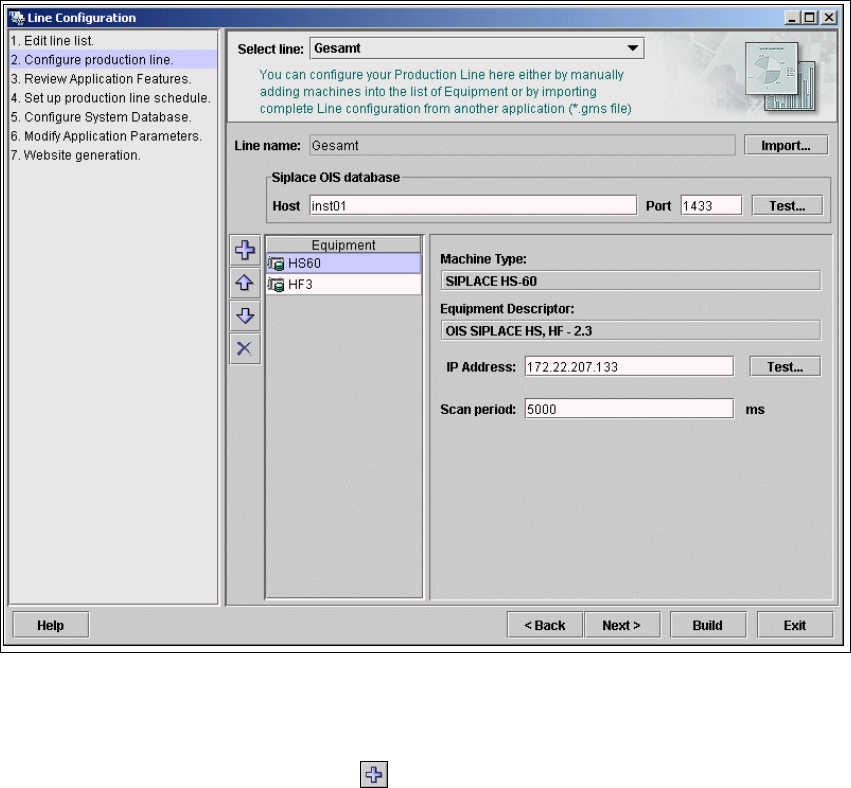Add new equipment with plus icon

click(x=245, y=250)
